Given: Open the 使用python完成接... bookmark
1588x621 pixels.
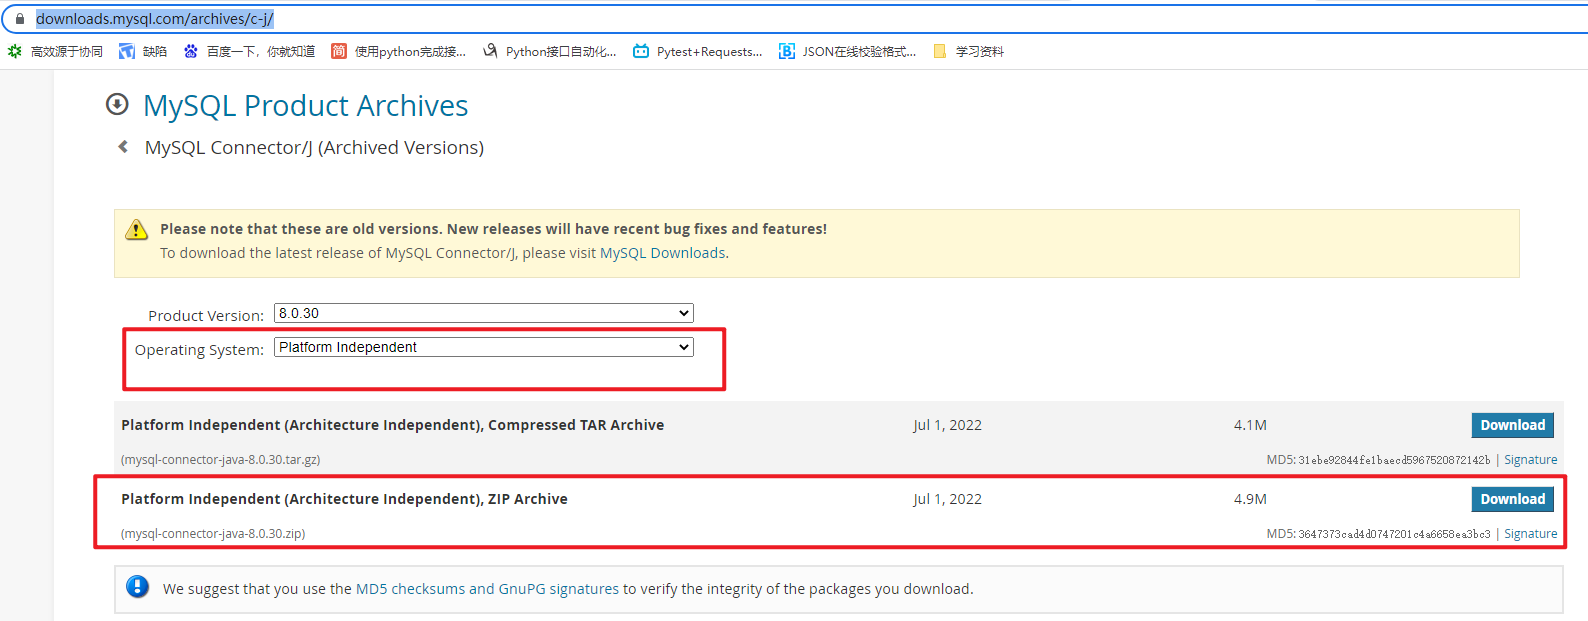Looking at the screenshot, I should (398, 51).
